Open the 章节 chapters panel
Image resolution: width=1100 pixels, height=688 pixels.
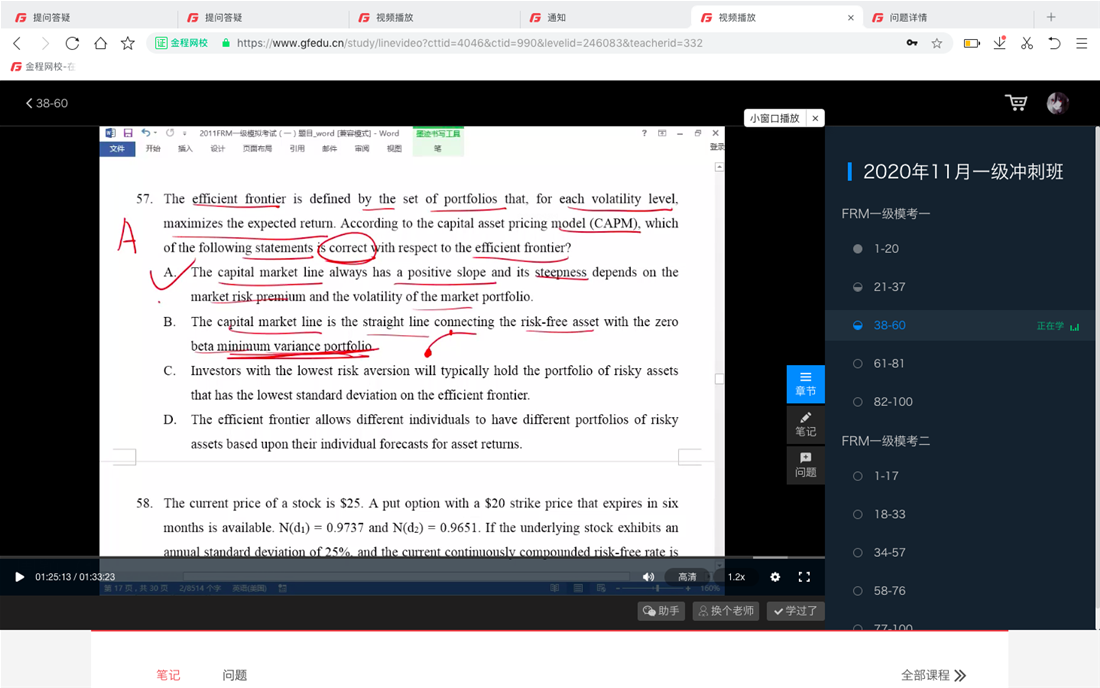click(x=805, y=384)
